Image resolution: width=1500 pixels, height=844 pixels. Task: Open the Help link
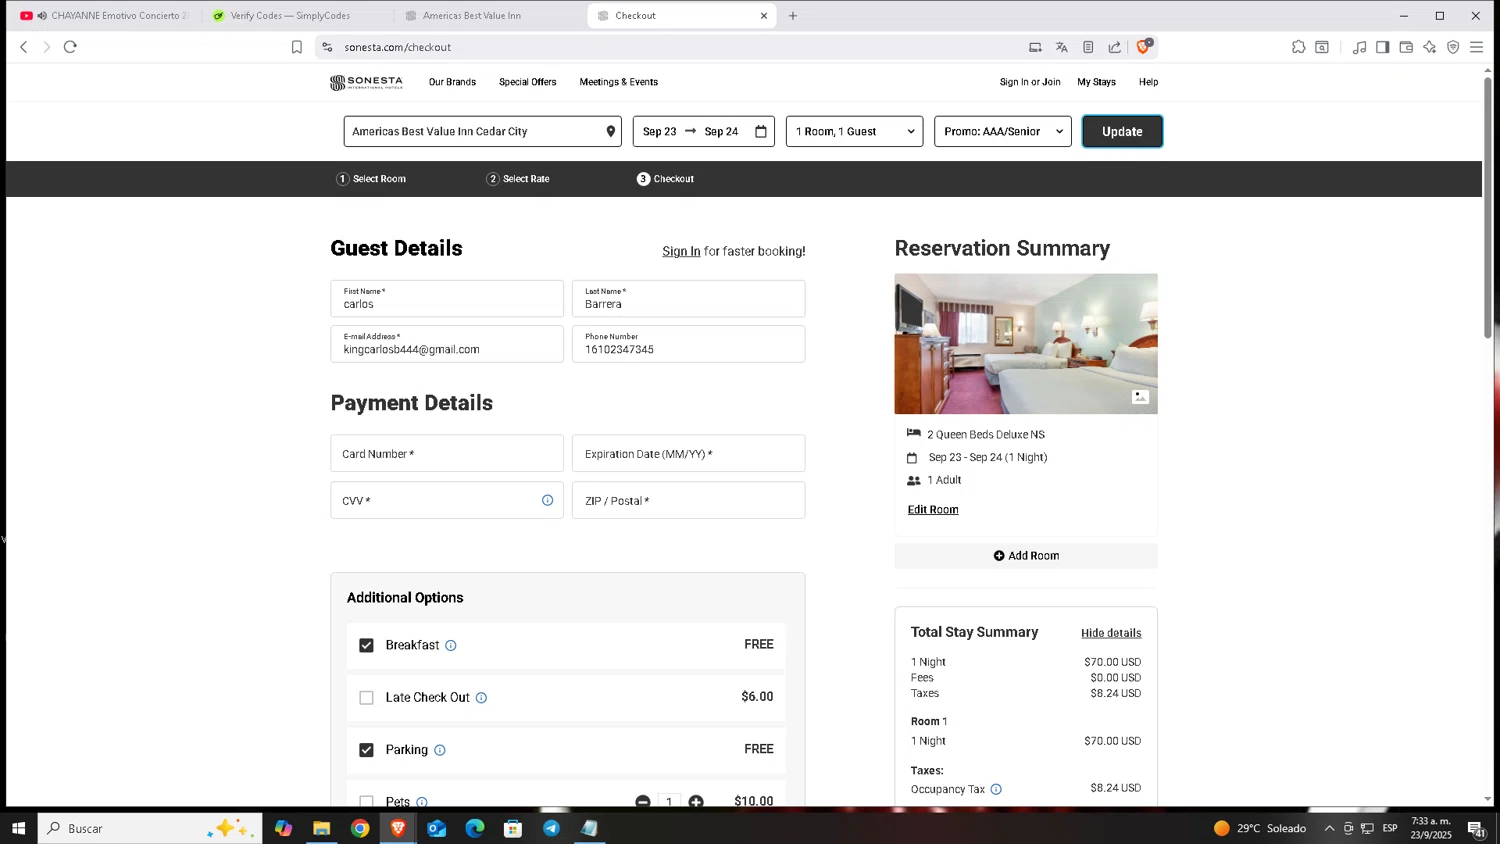pos(1148,82)
